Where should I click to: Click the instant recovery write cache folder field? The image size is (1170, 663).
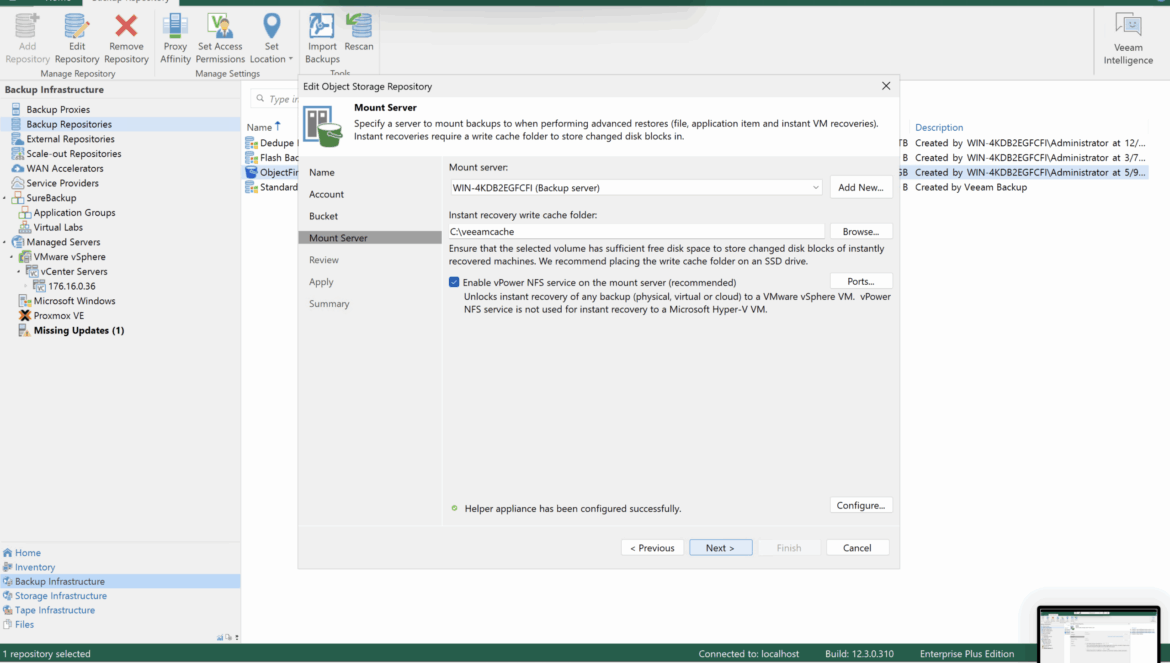(x=636, y=231)
